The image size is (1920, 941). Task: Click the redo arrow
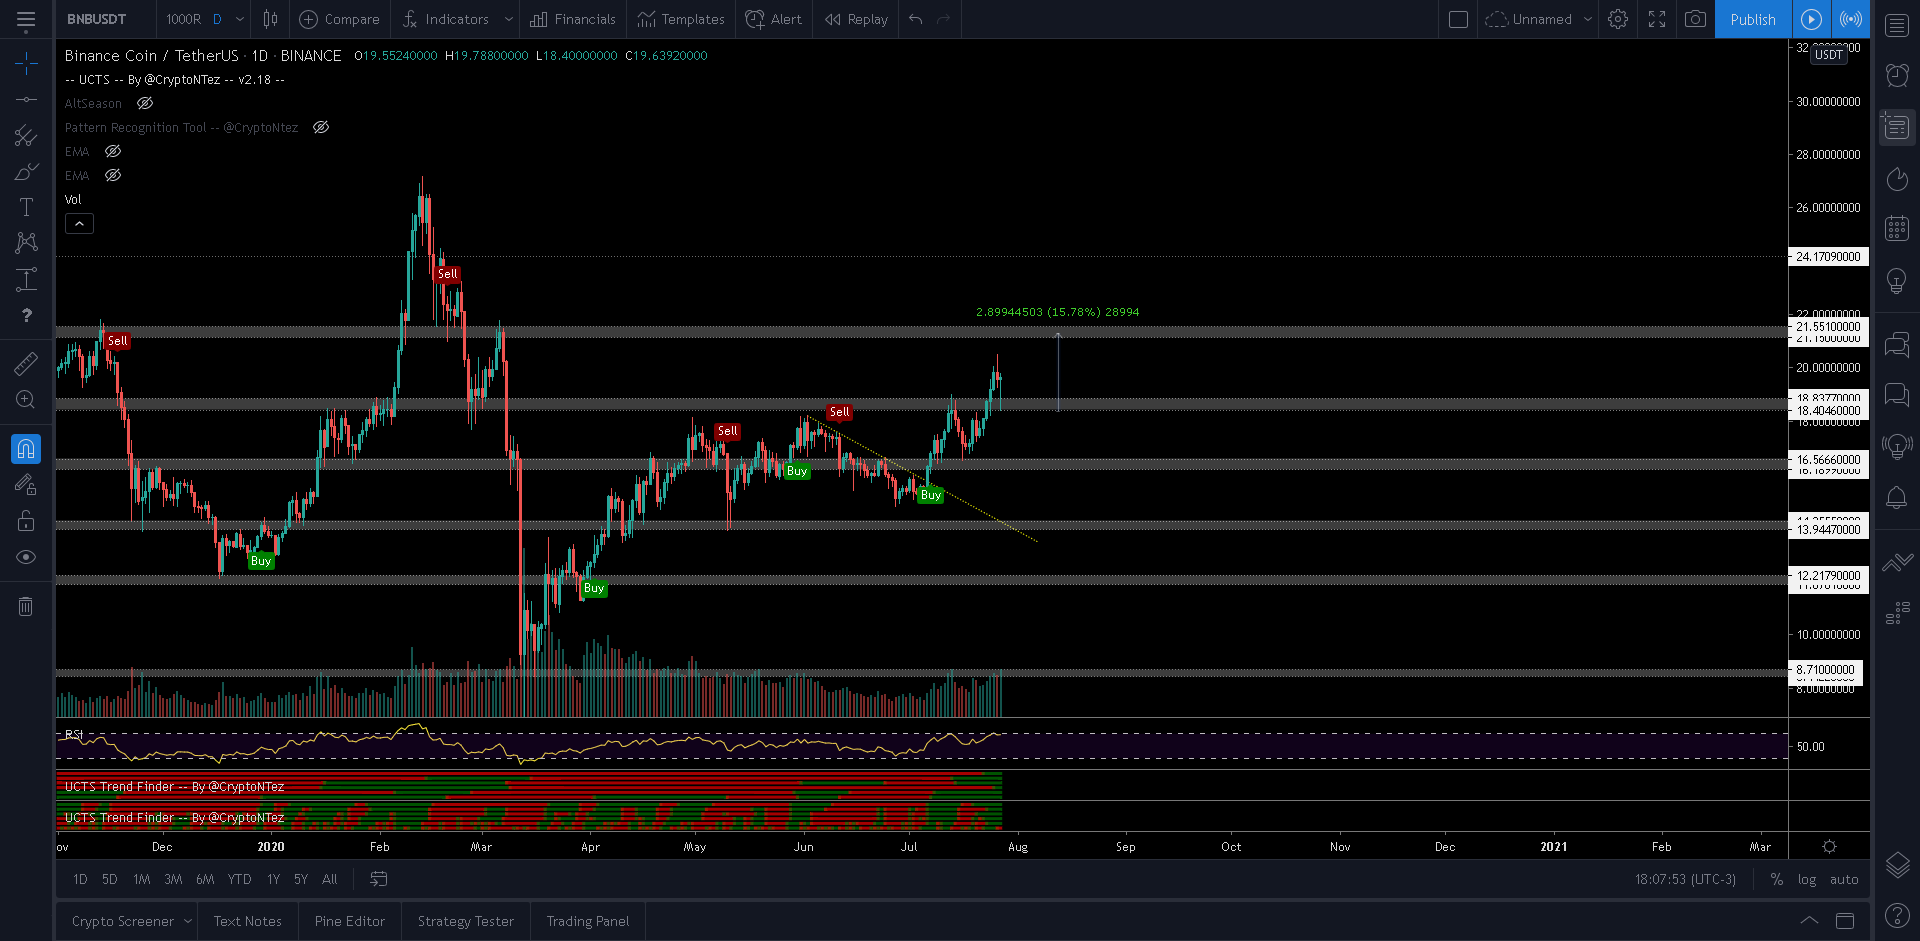(x=943, y=19)
